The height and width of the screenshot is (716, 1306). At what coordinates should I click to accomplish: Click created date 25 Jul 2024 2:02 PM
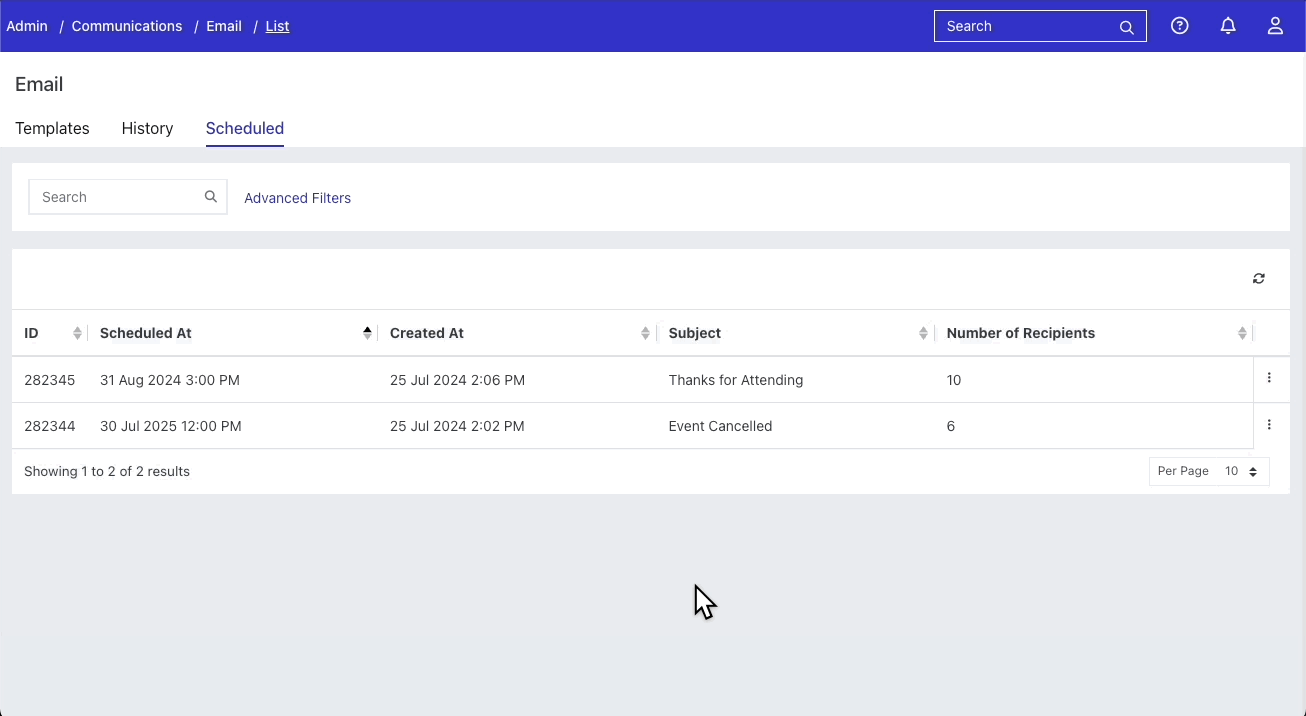tap(457, 426)
